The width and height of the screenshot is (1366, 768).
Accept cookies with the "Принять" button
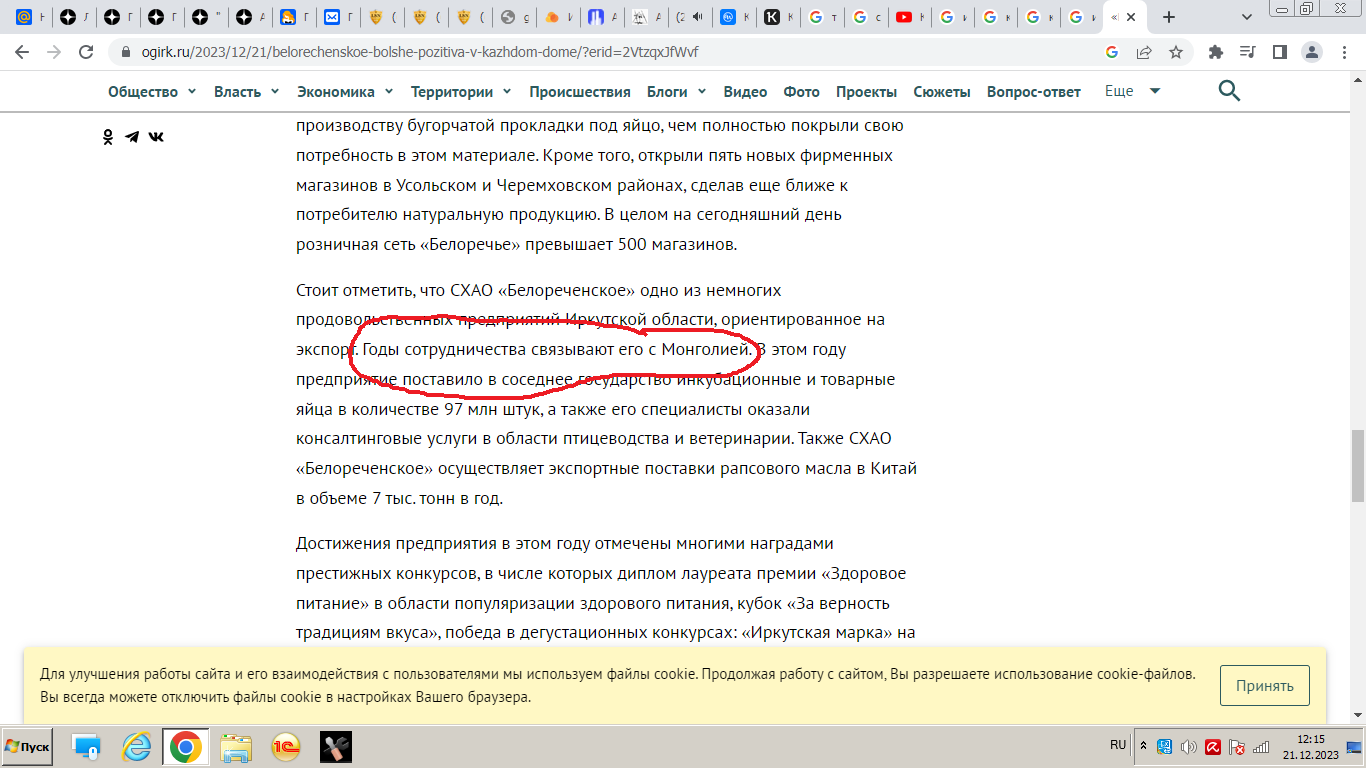(x=1264, y=686)
